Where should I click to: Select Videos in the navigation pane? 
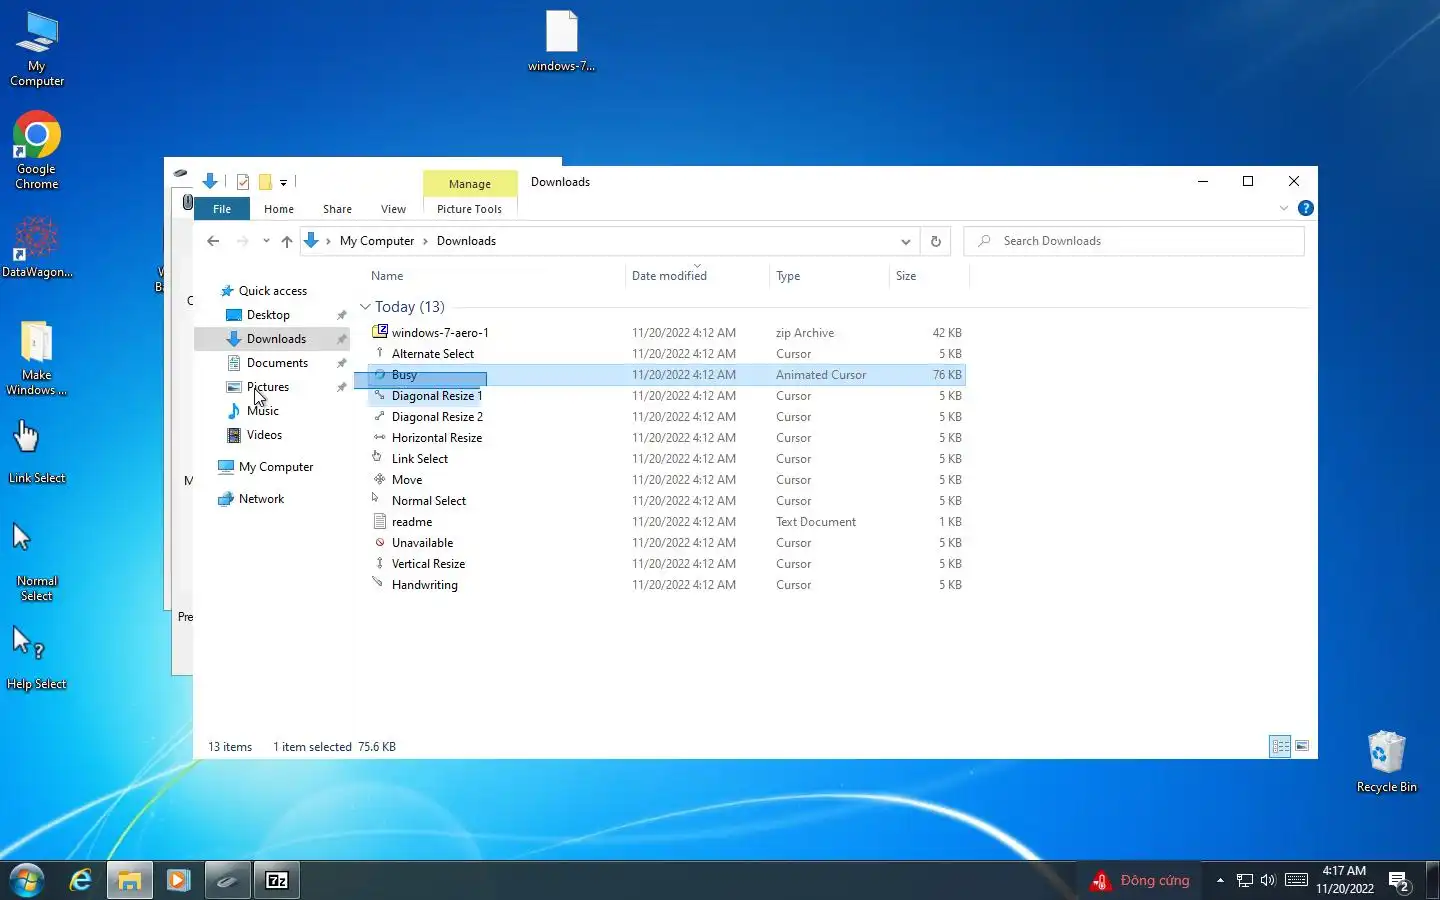264,435
